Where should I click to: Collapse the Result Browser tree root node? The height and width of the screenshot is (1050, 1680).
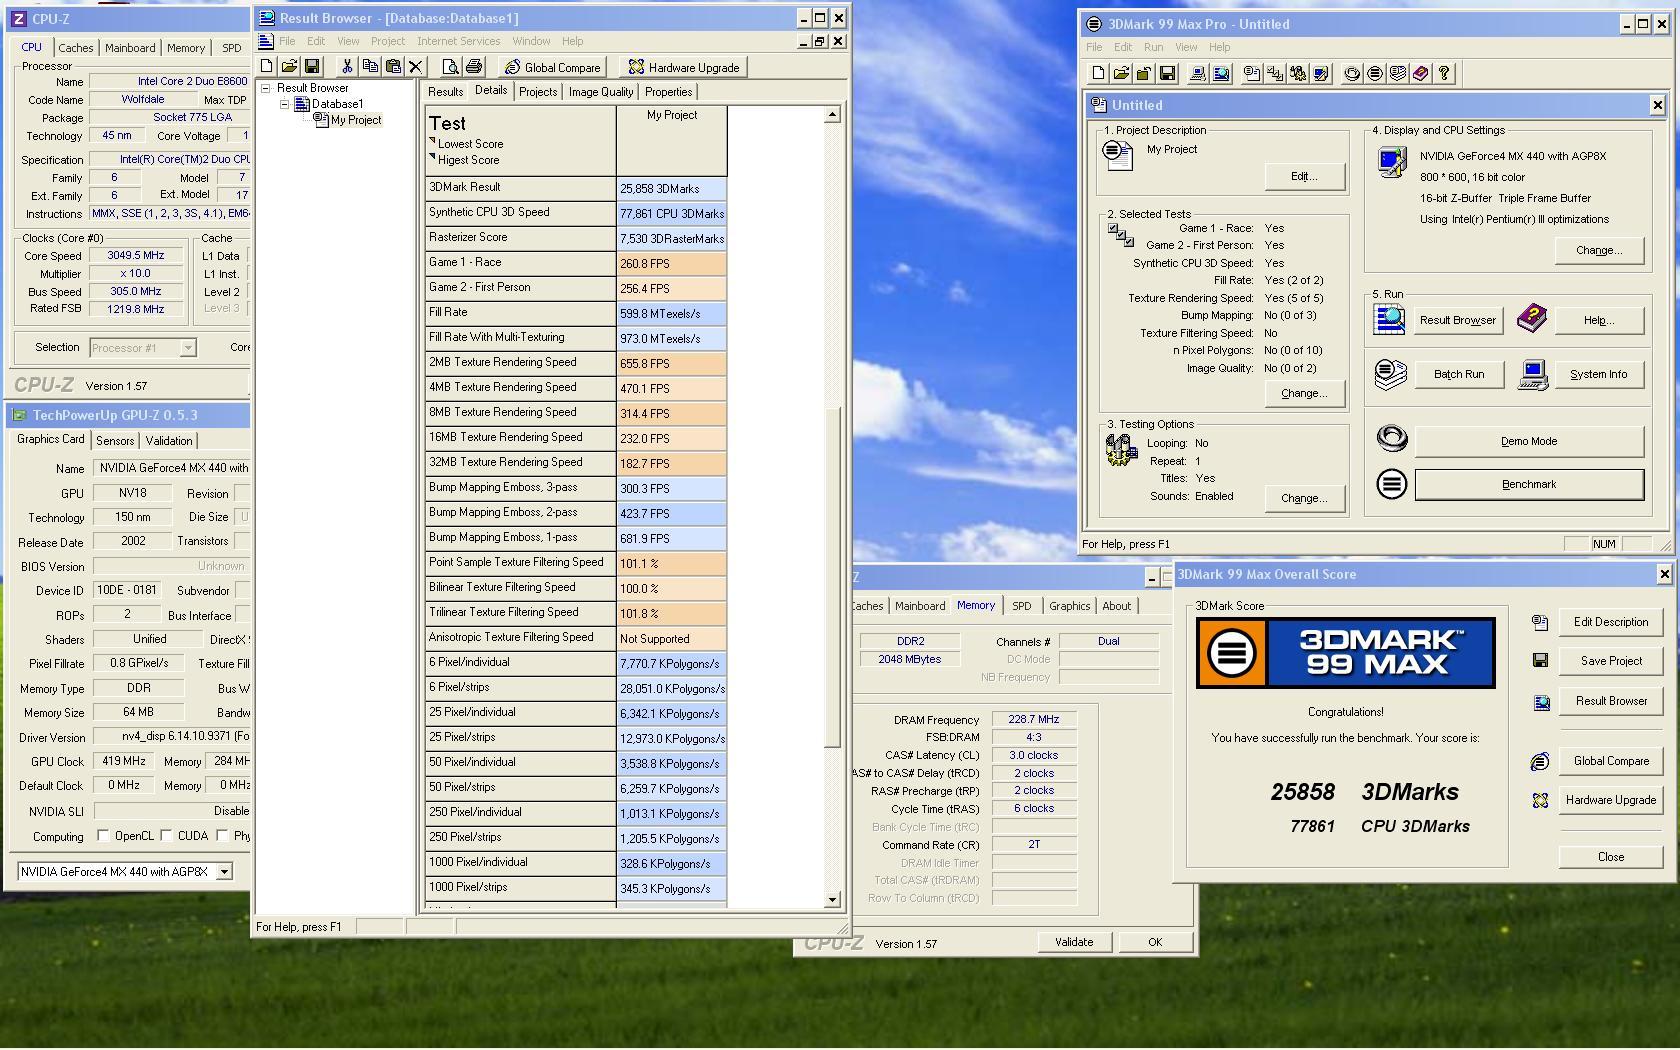(266, 88)
